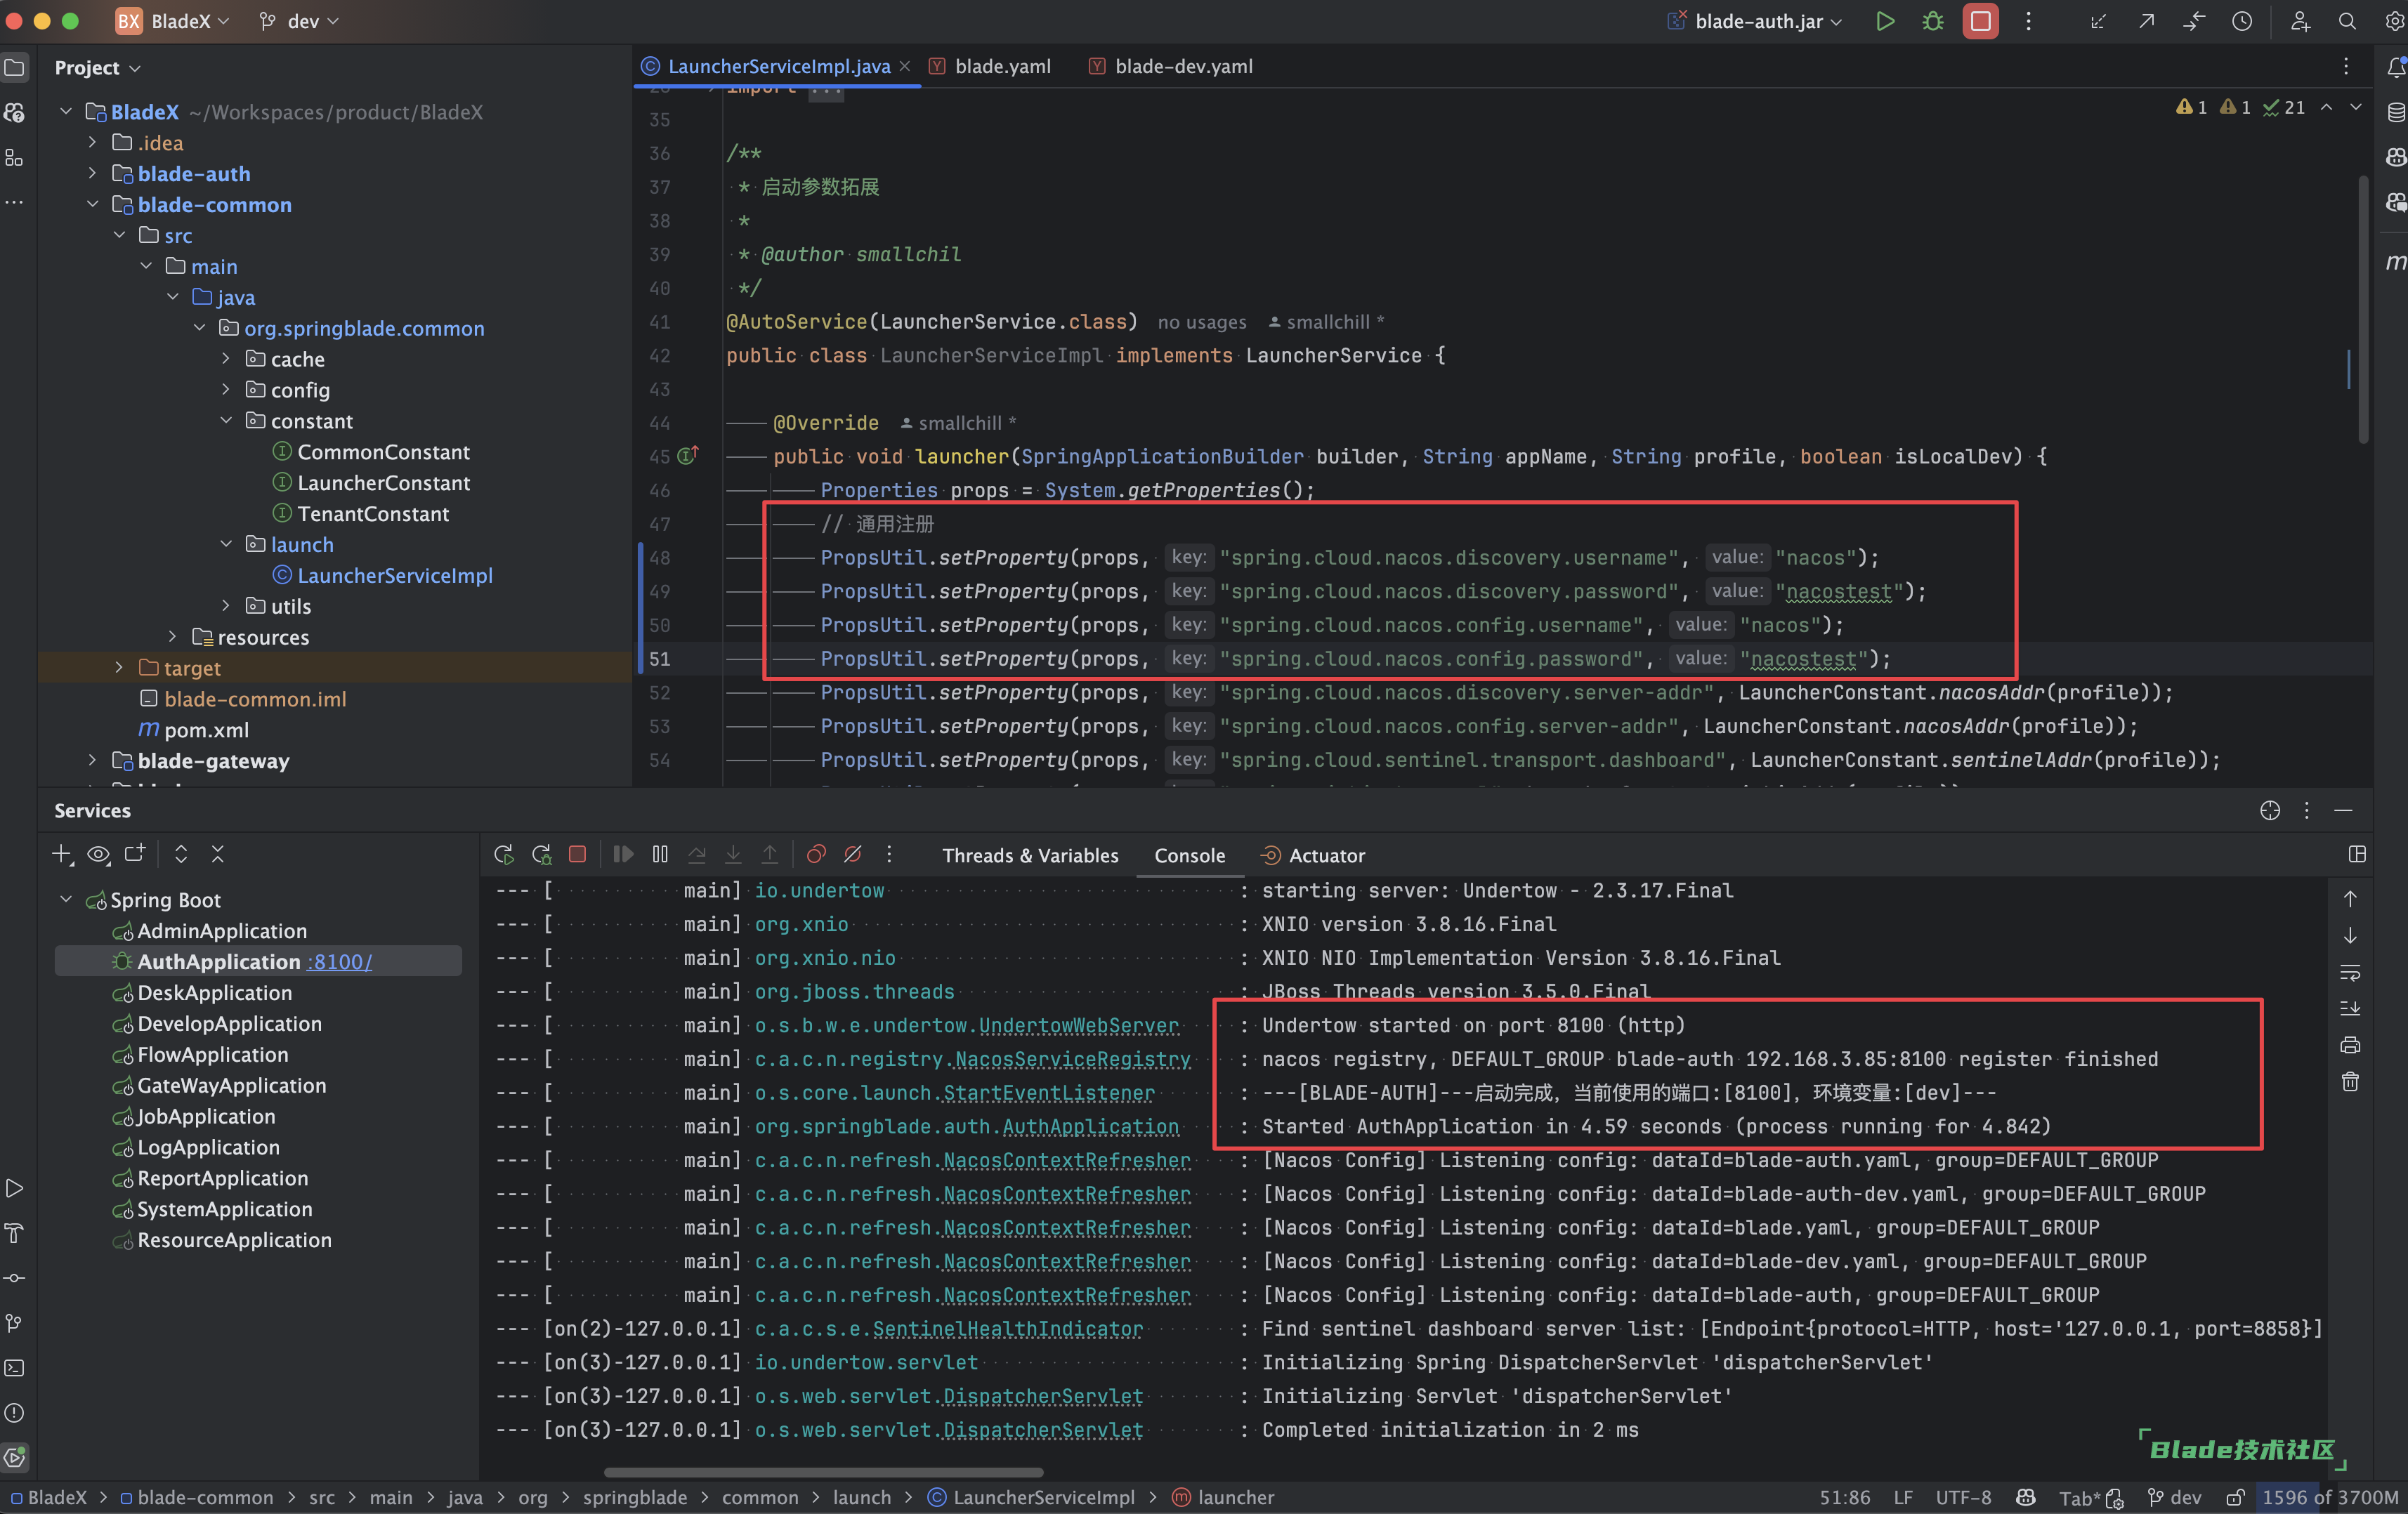Screen dimensions: 2408x1514
Task: Toggle Soft-Wrap in console
Action: pyautogui.click(x=2350, y=972)
